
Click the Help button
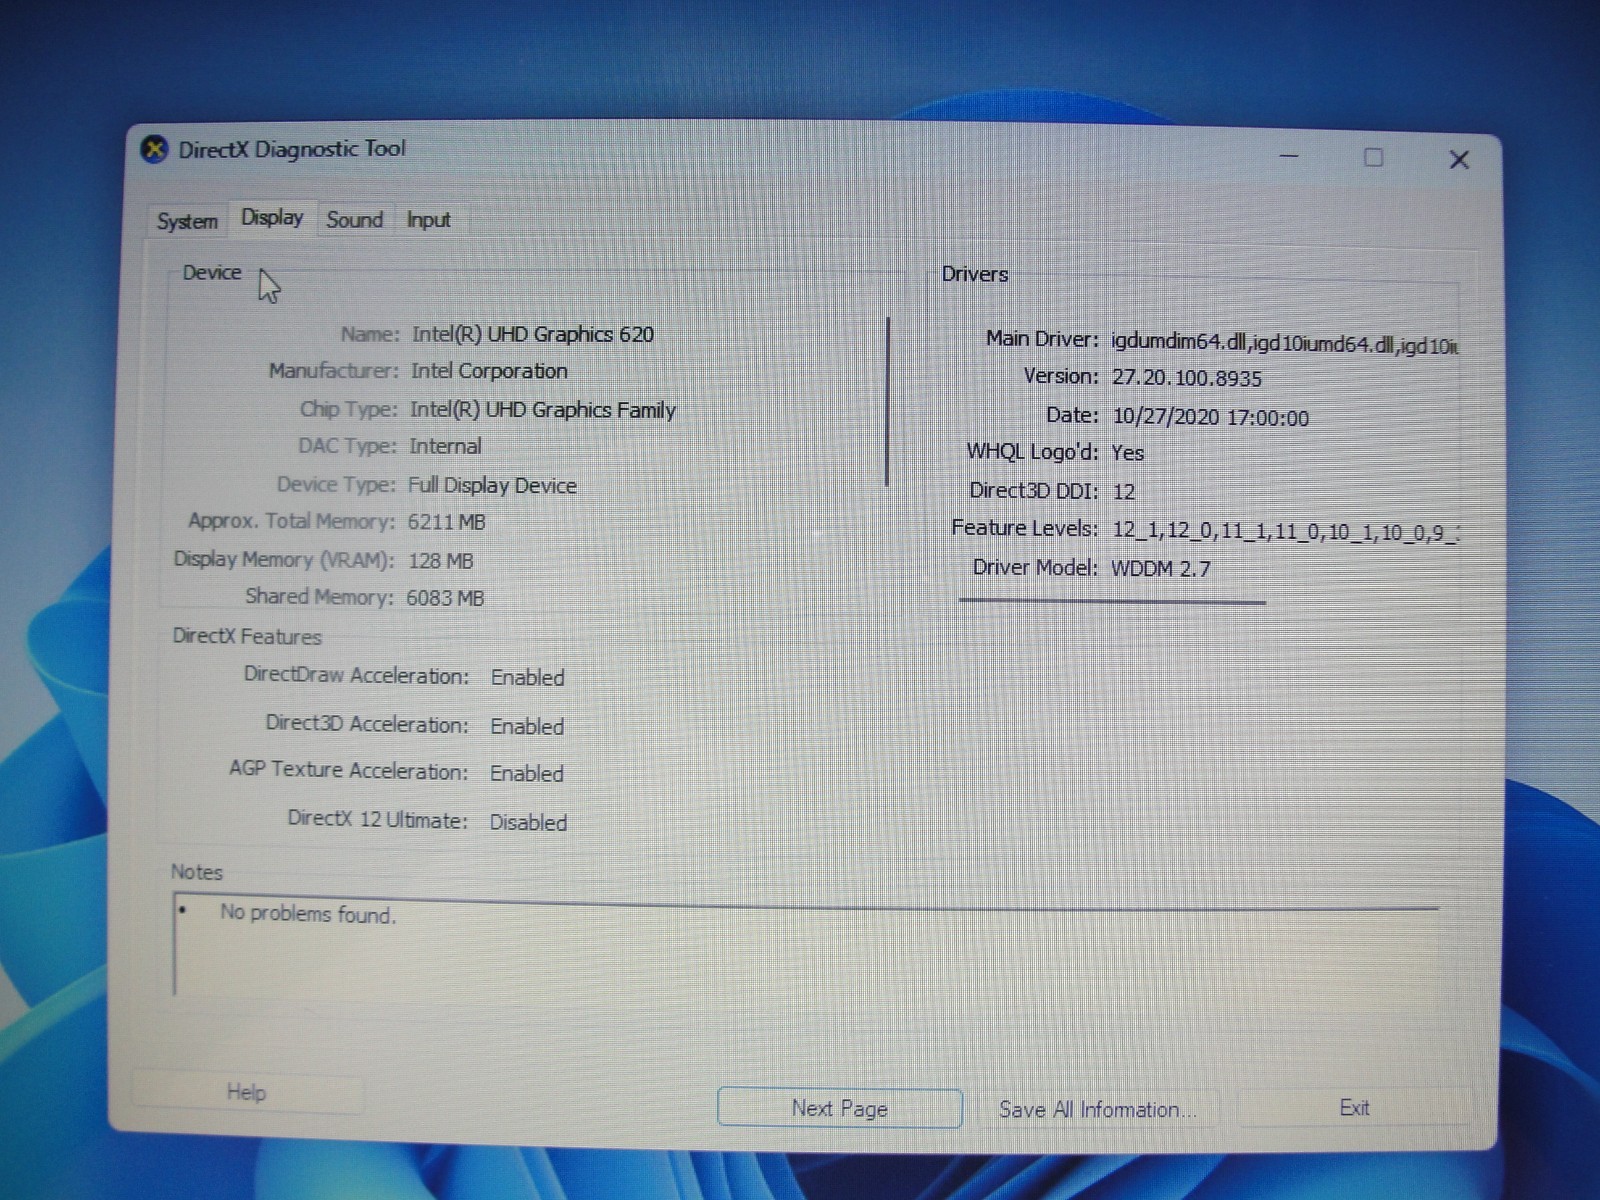[246, 1092]
